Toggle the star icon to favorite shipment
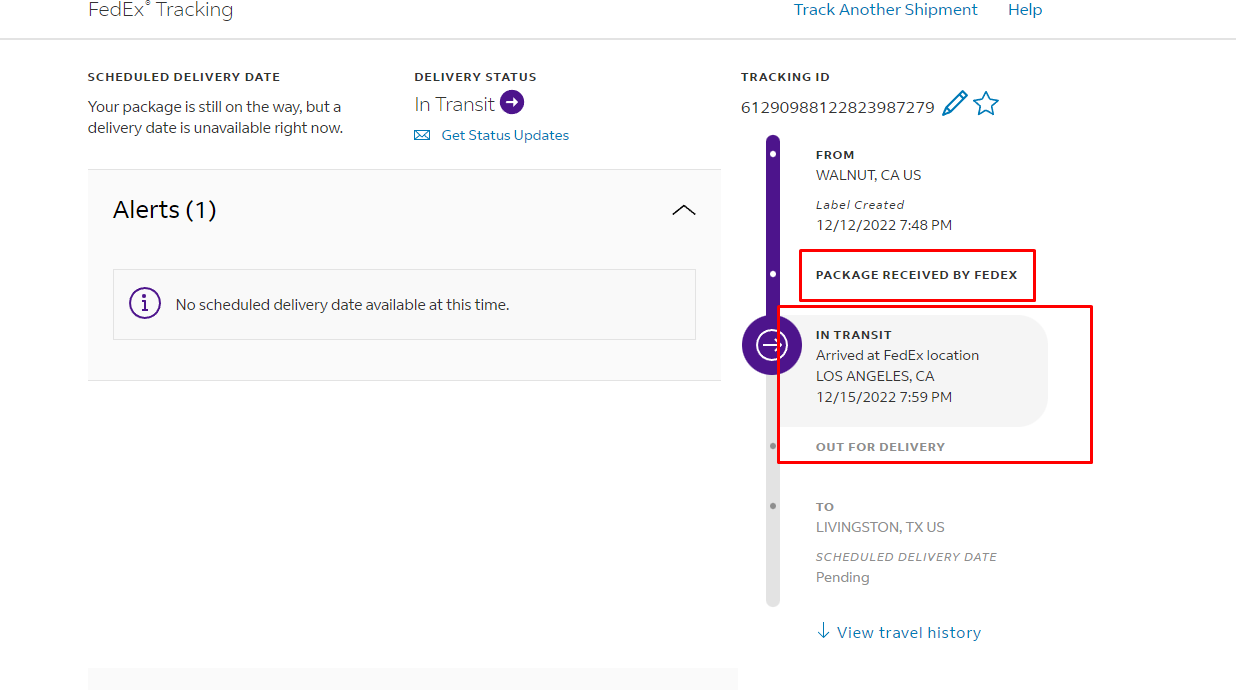Image resolution: width=1236 pixels, height=690 pixels. point(986,104)
